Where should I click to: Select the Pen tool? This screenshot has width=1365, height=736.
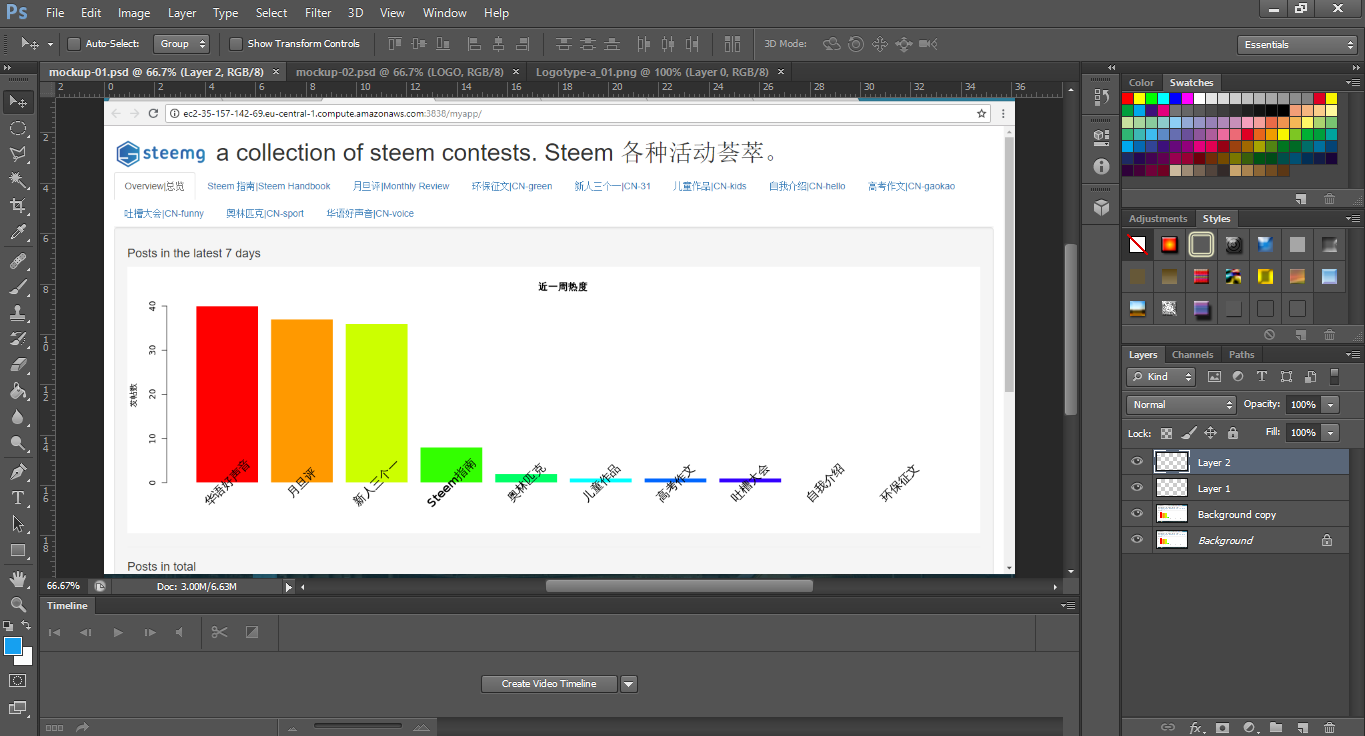(x=18, y=472)
